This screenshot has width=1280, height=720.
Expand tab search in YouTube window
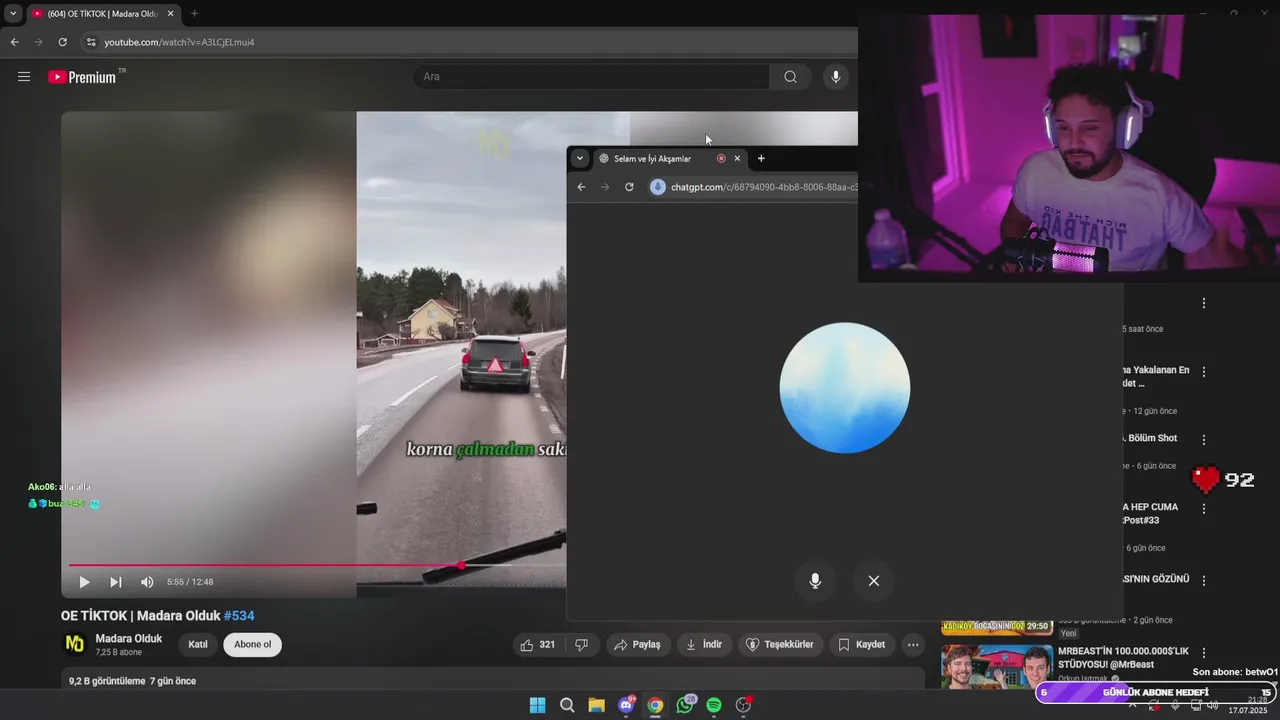tap(13, 14)
